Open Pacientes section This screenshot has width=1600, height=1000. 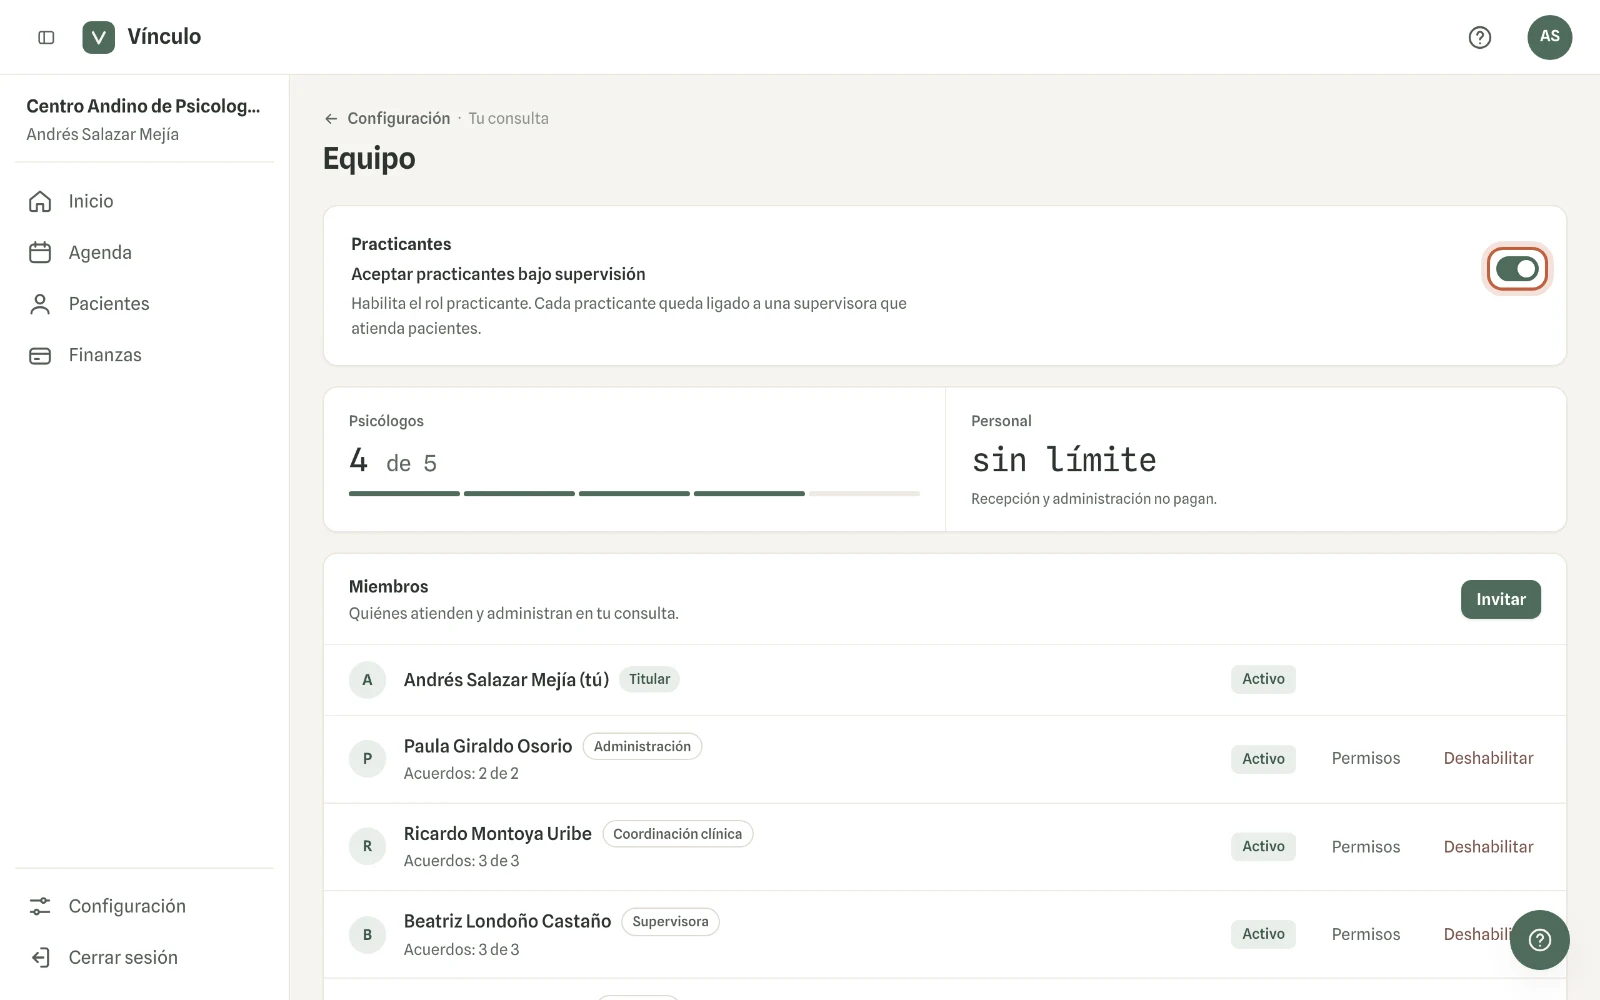point(109,304)
